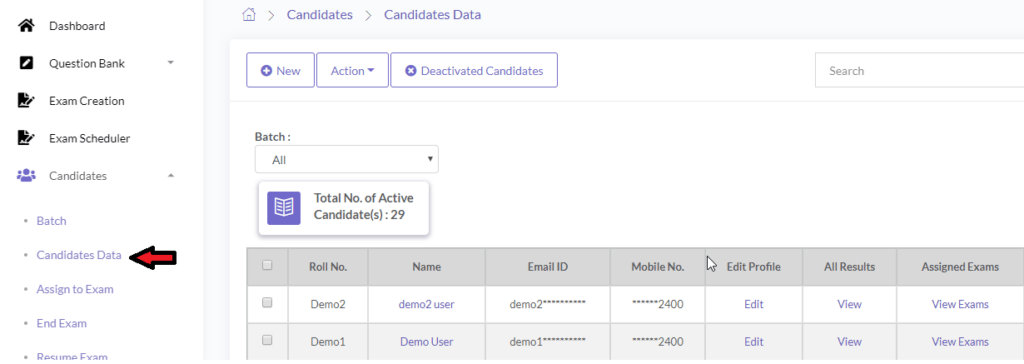Open Exam Creation in sidebar
The image size is (1024, 364).
[87, 101]
